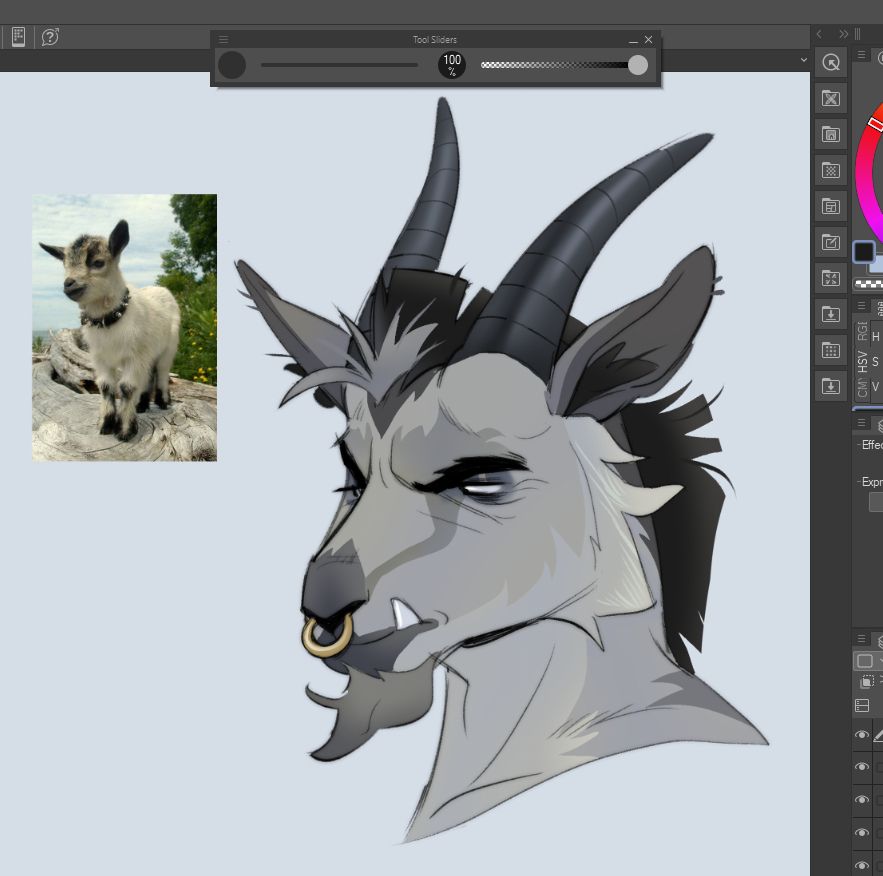Click the pen icon on the top layer row

(878, 735)
